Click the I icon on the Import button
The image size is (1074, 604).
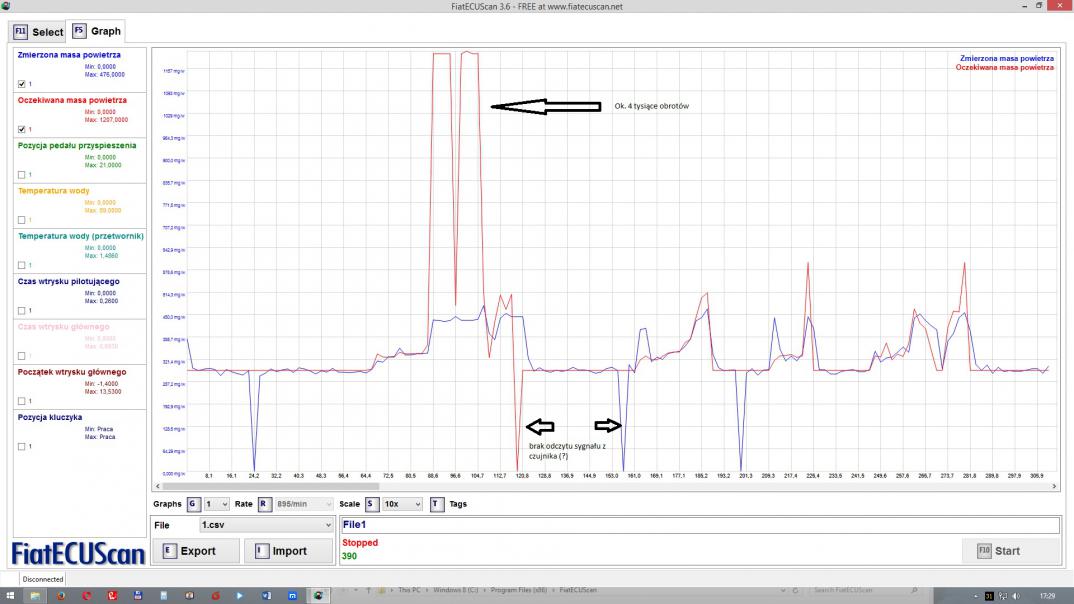pos(262,551)
